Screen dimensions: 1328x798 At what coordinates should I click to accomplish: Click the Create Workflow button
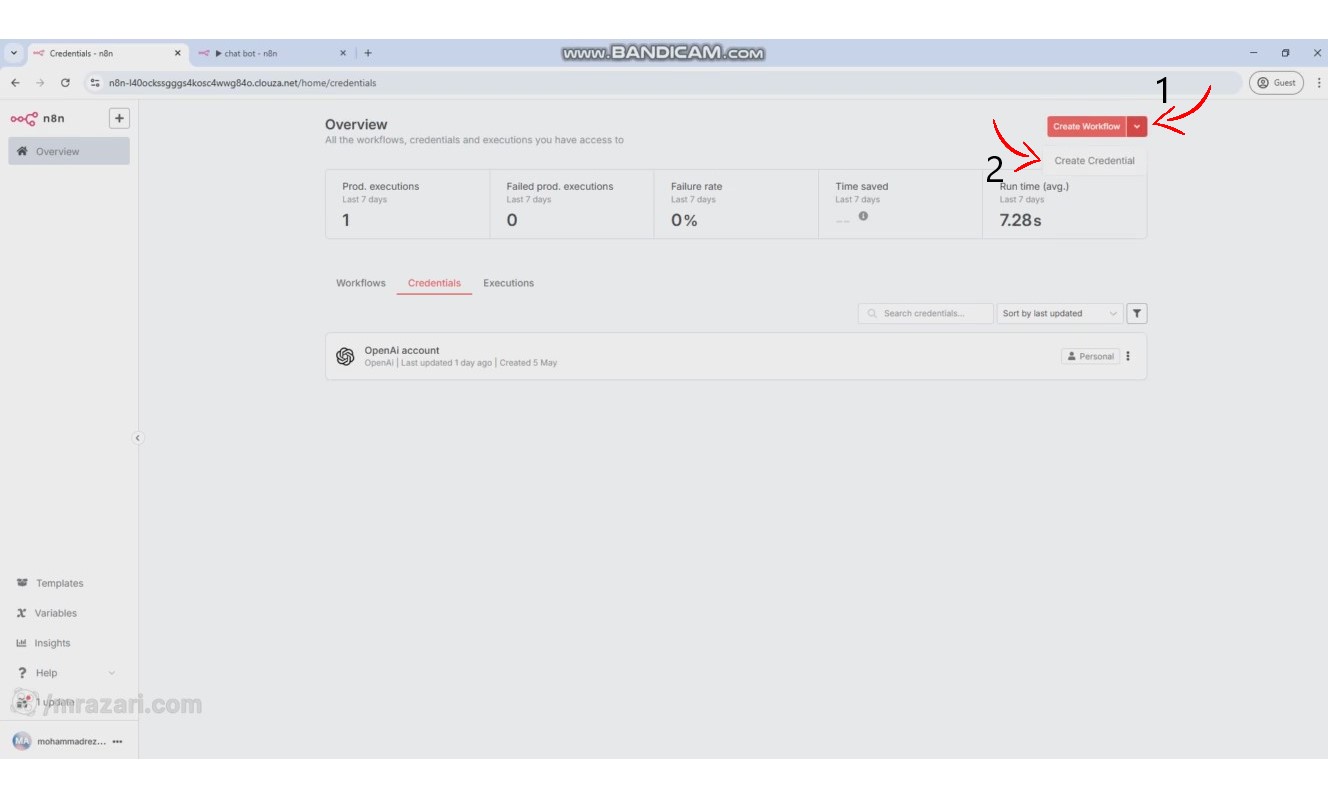[1086, 126]
